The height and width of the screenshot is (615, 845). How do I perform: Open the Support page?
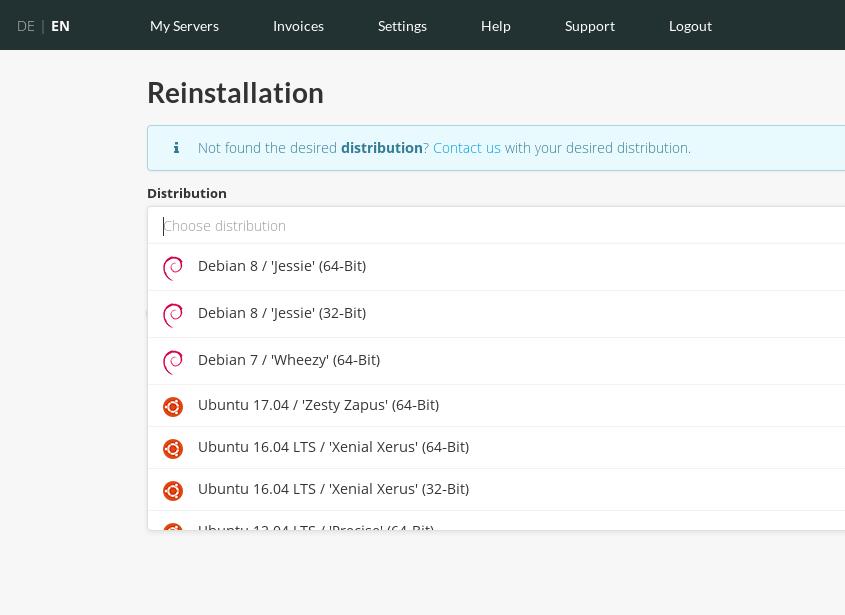590,26
